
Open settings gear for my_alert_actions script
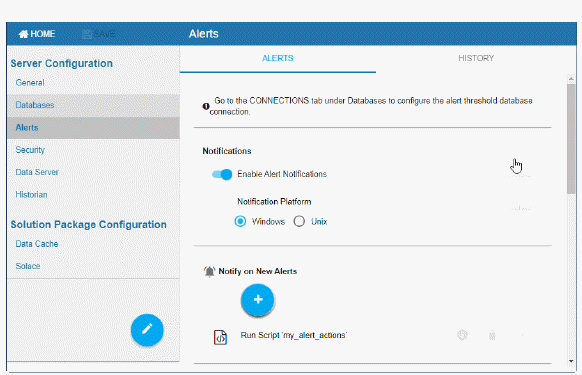462,335
